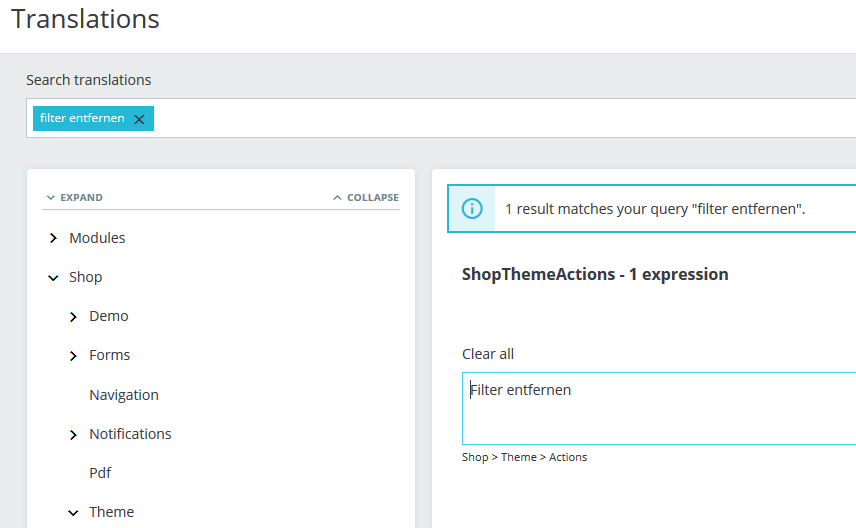This screenshot has height=528, width=856.
Task: Click COLLAPSE all tree button
Action: [x=366, y=198]
